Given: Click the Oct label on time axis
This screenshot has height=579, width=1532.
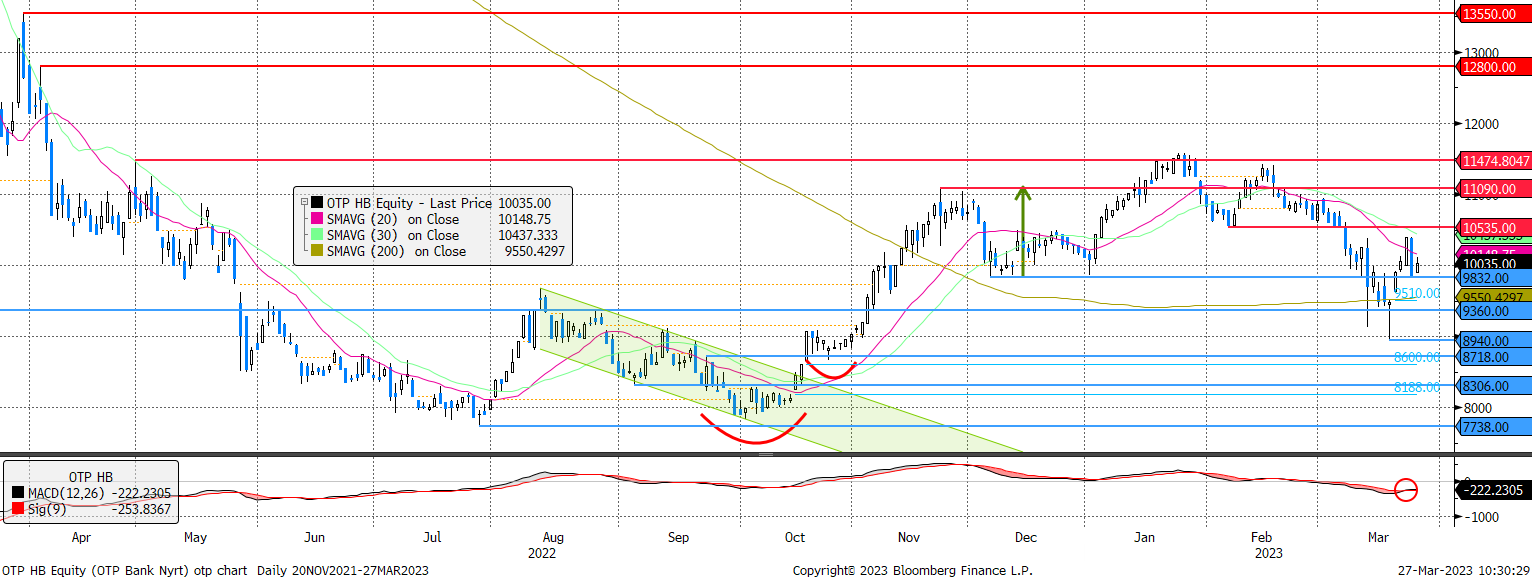Looking at the screenshot, I should 795,537.
